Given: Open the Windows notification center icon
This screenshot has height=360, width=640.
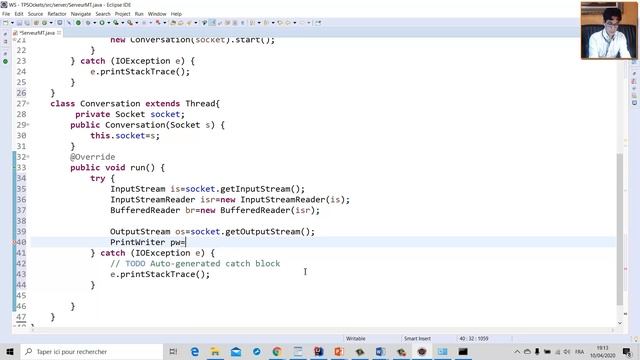Looking at the screenshot, I should [627, 351].
